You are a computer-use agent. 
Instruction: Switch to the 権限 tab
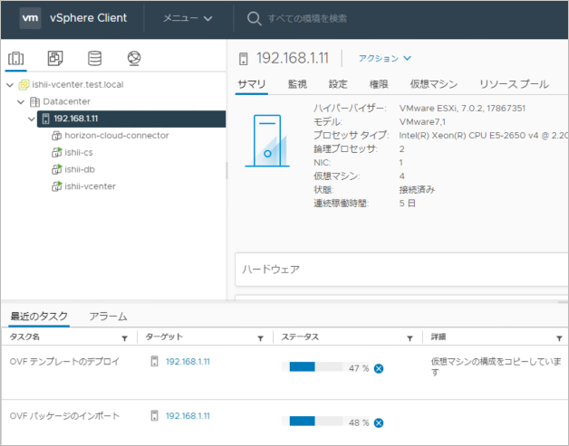pyautogui.click(x=379, y=84)
